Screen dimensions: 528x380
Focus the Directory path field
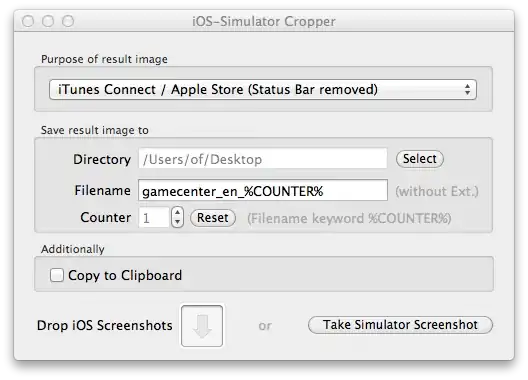[x=263, y=159]
